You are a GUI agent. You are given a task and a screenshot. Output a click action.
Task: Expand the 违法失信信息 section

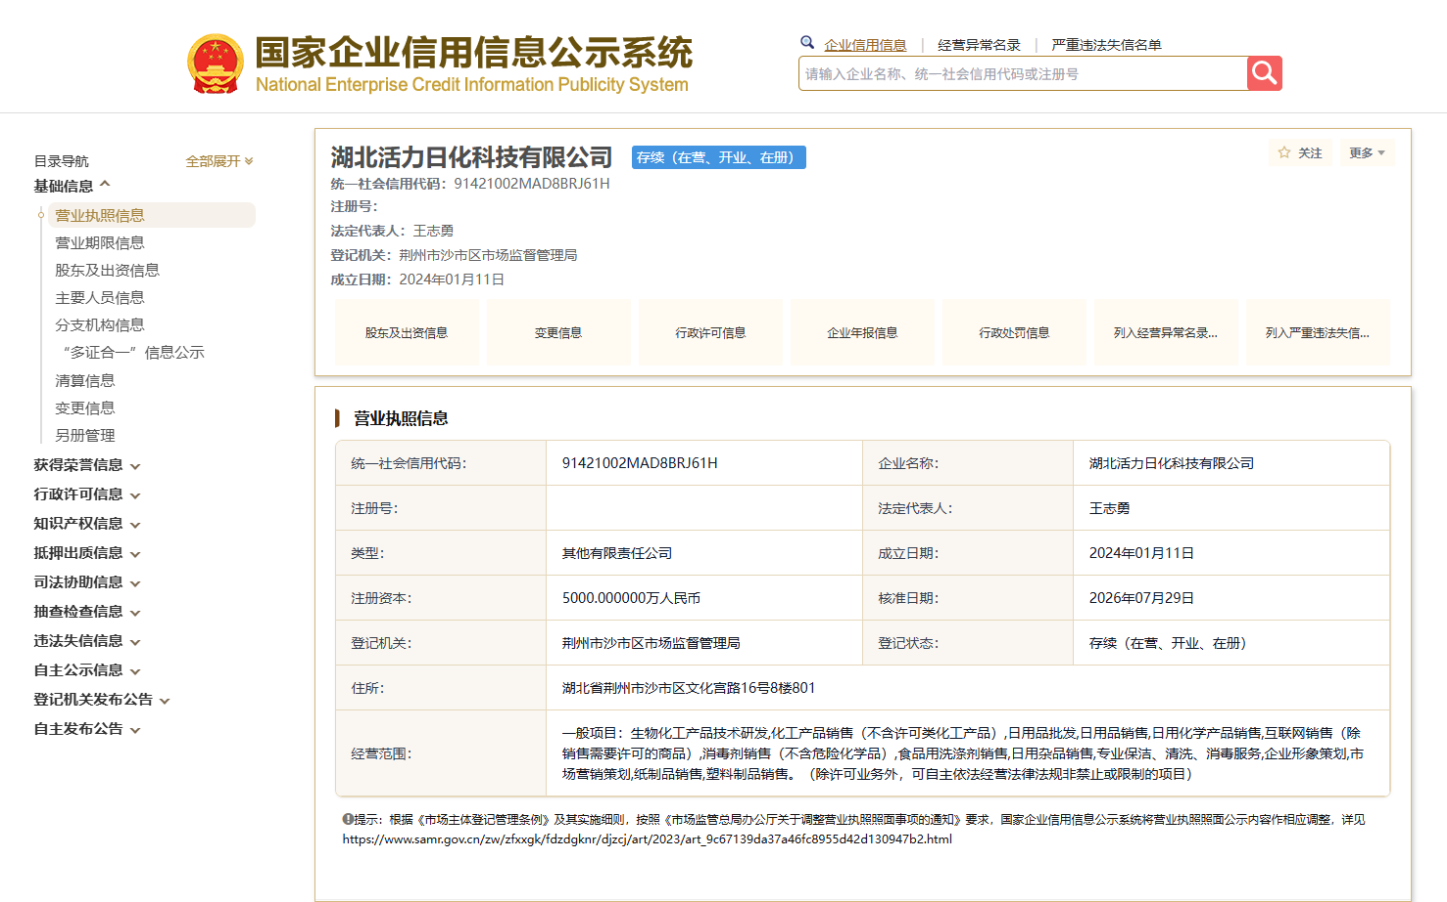(x=87, y=641)
